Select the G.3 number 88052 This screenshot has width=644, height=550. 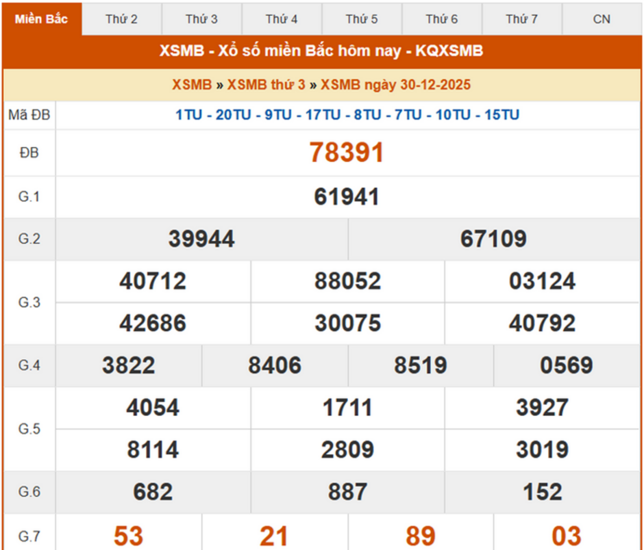(x=348, y=282)
